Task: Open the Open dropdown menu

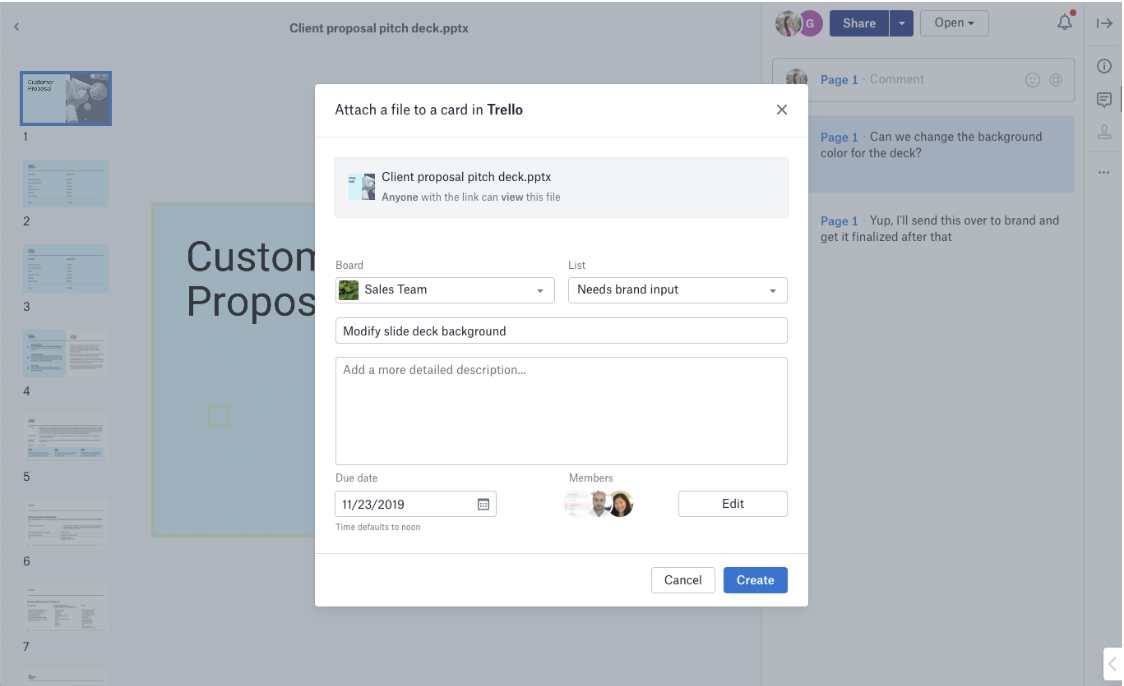Action: coord(953,24)
